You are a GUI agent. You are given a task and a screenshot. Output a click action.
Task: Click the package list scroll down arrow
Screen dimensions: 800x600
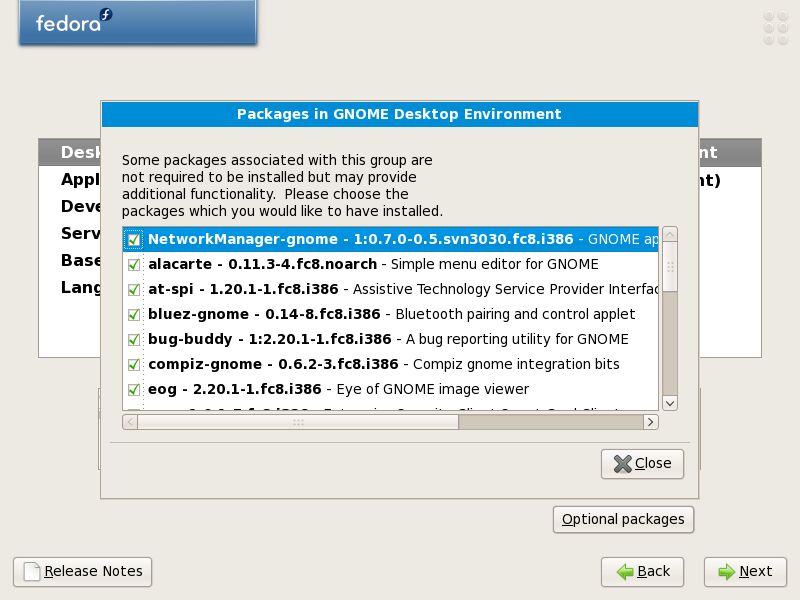click(x=670, y=403)
